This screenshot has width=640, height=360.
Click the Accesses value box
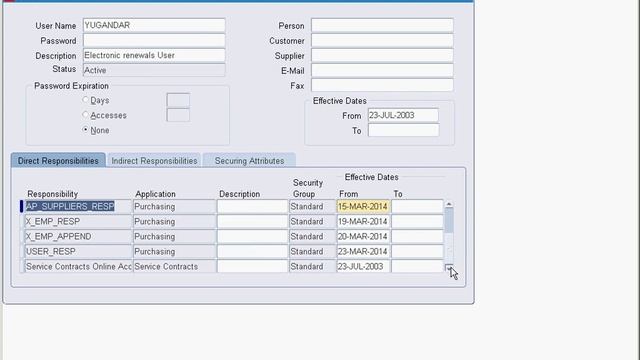tap(178, 115)
